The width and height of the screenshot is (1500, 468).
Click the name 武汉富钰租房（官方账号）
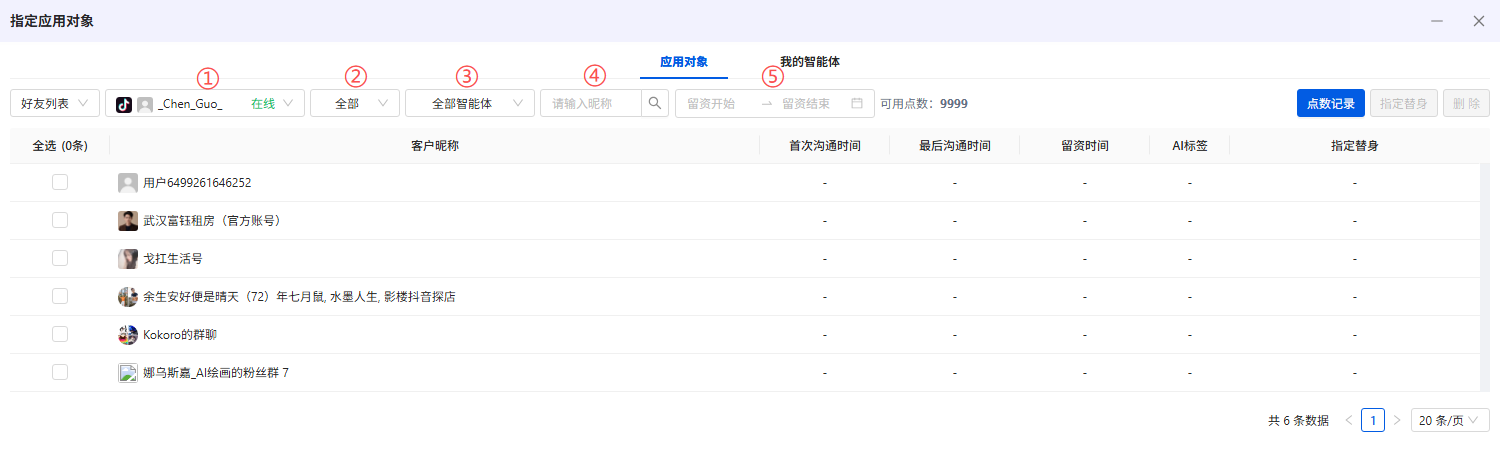click(x=212, y=221)
